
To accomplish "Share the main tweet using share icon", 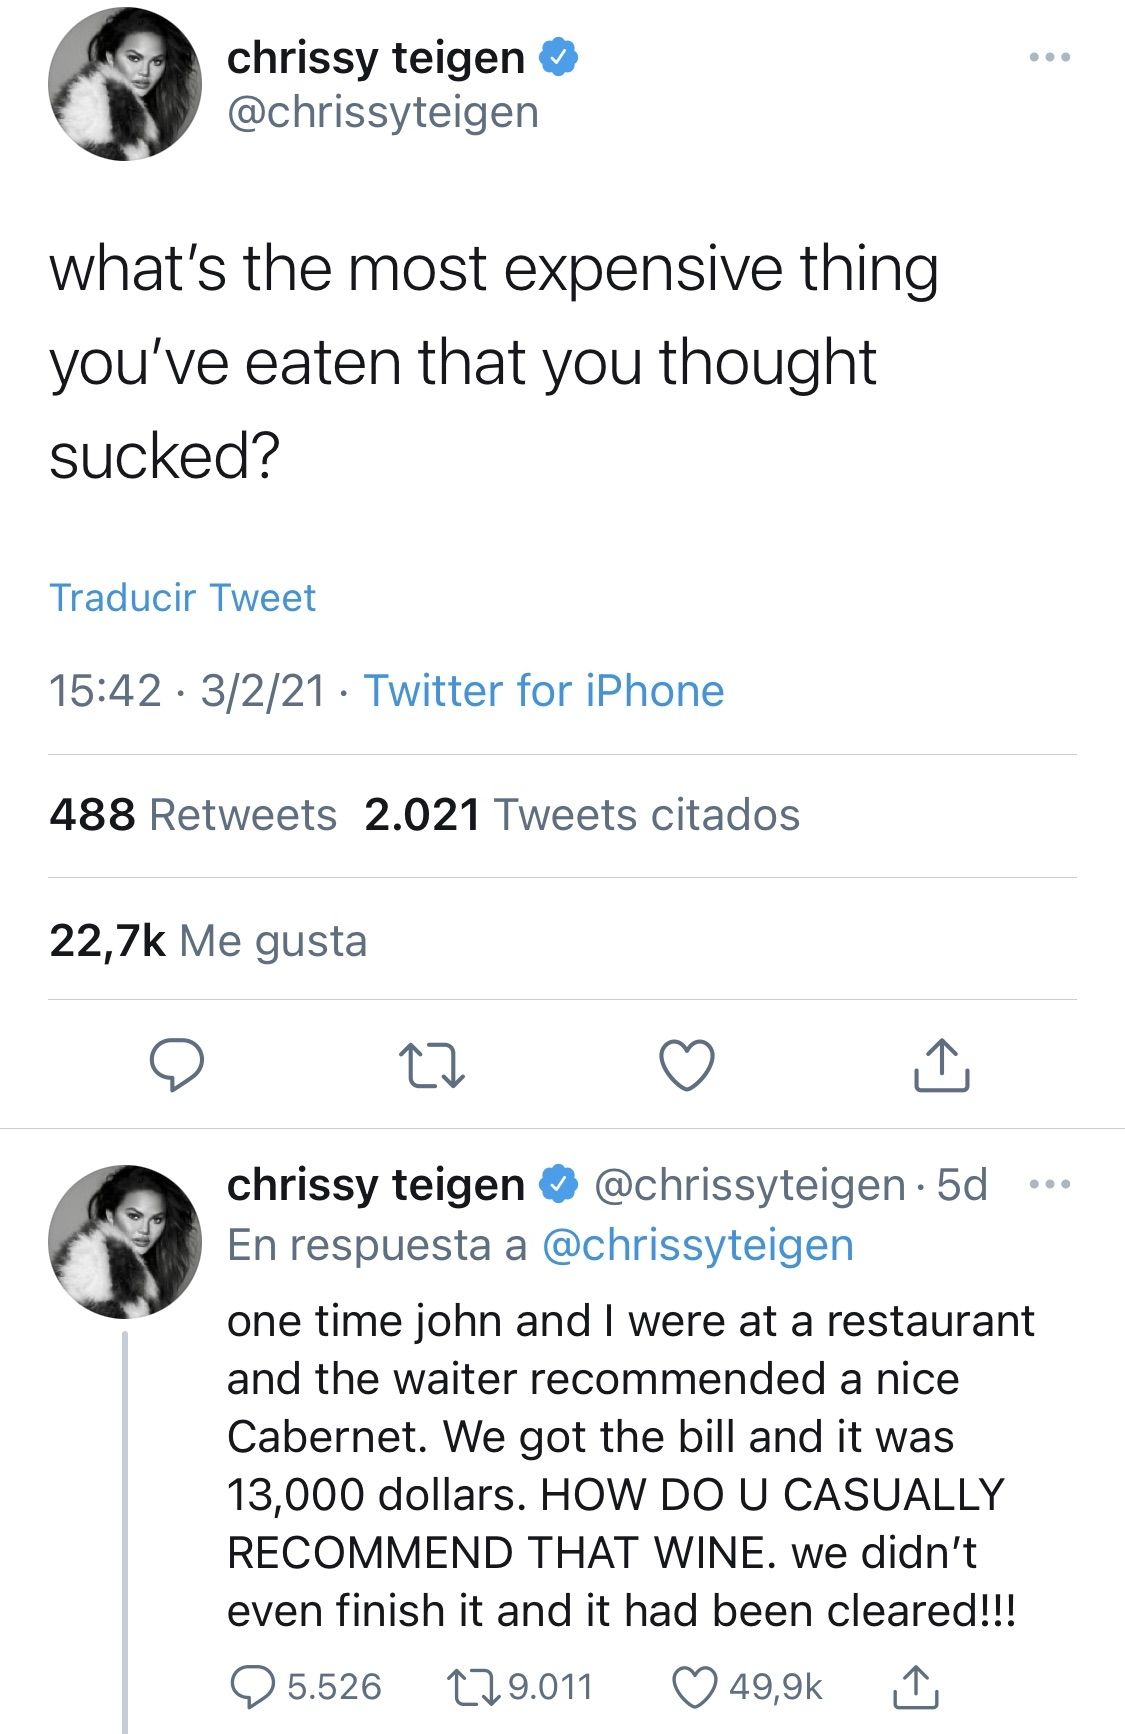I will [x=941, y=1065].
